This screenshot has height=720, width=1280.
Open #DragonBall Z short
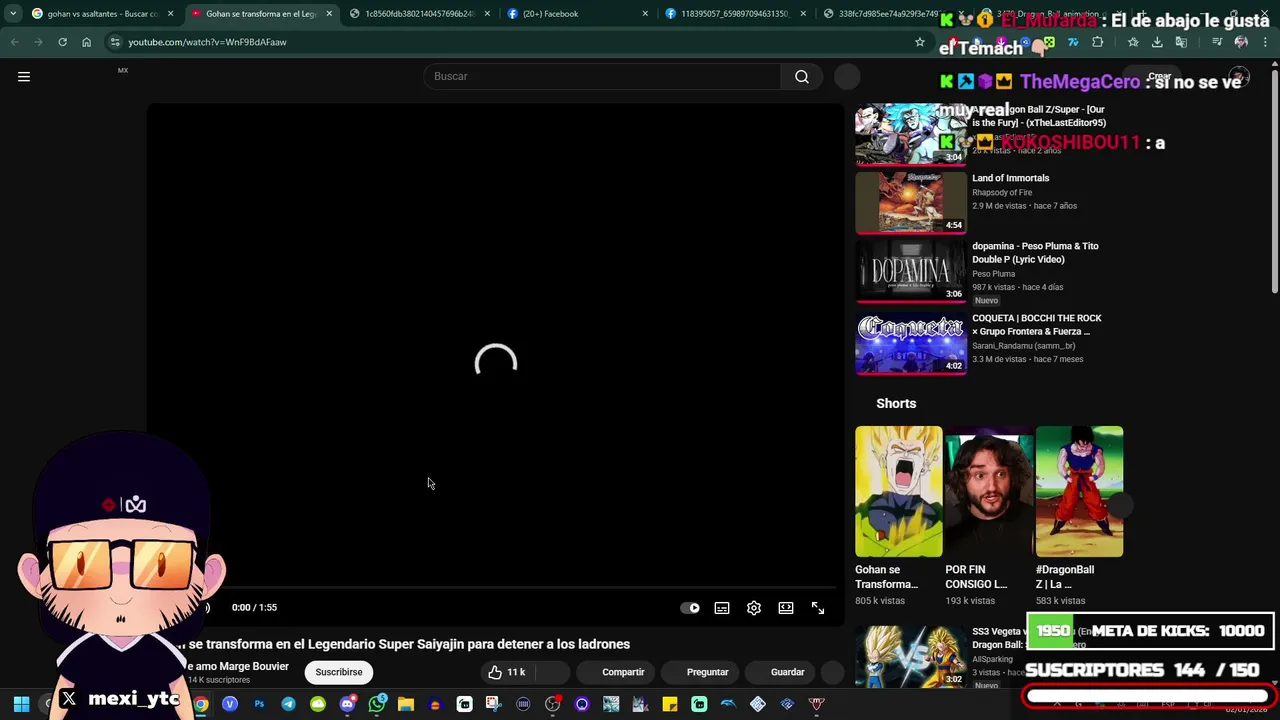(1079, 491)
